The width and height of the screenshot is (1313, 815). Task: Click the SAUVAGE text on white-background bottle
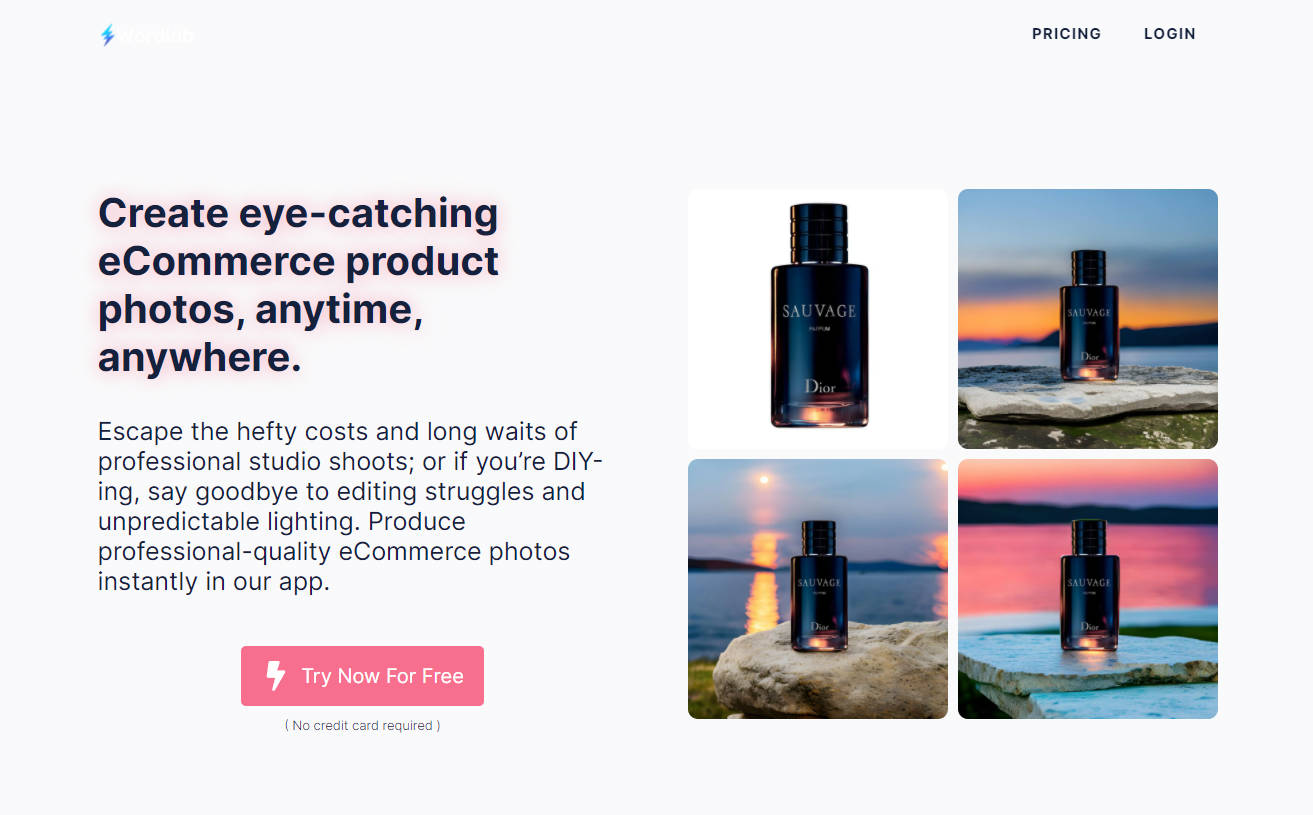(819, 310)
